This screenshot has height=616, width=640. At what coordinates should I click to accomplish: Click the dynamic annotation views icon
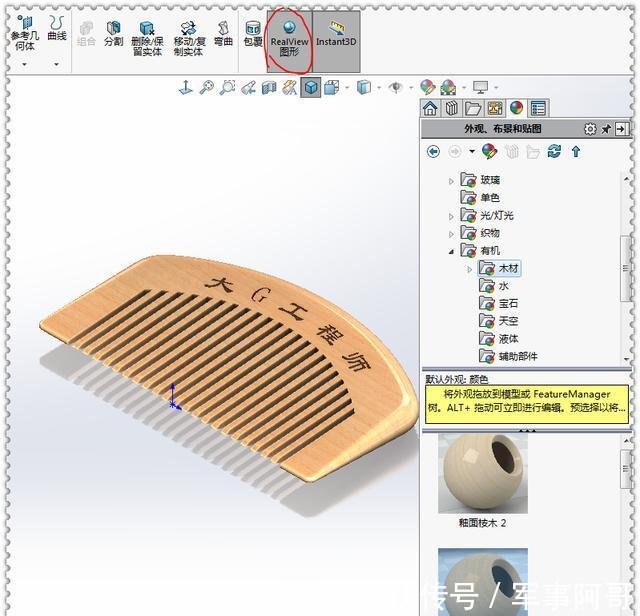pos(290,87)
